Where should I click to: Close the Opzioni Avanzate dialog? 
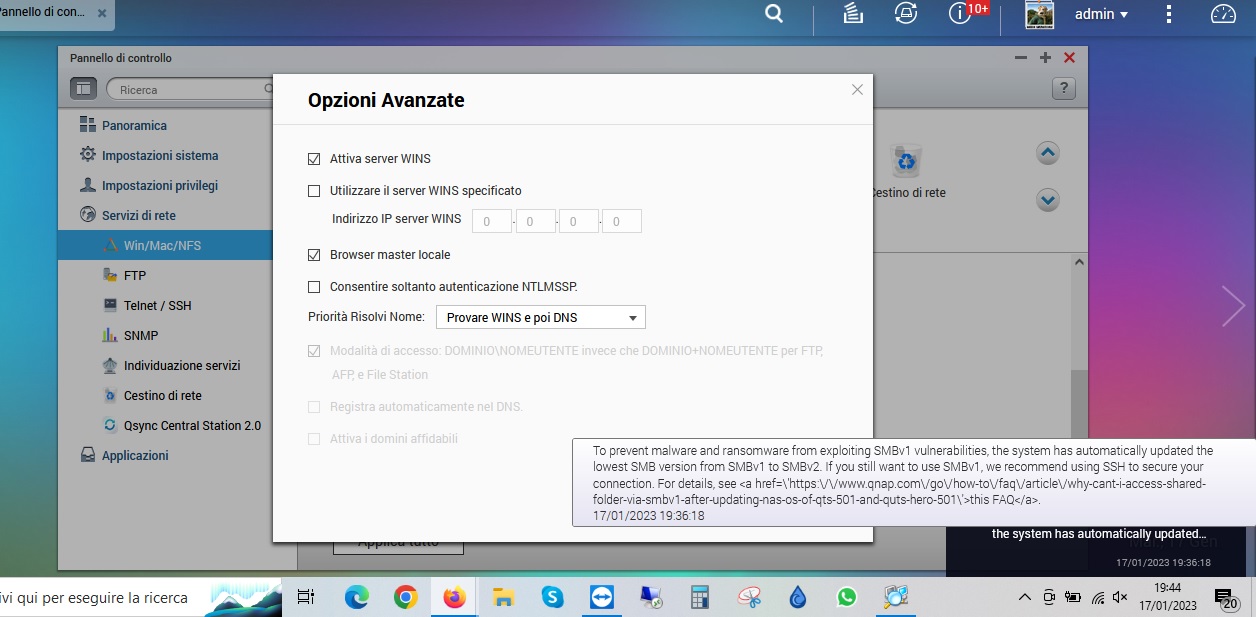[x=857, y=89]
